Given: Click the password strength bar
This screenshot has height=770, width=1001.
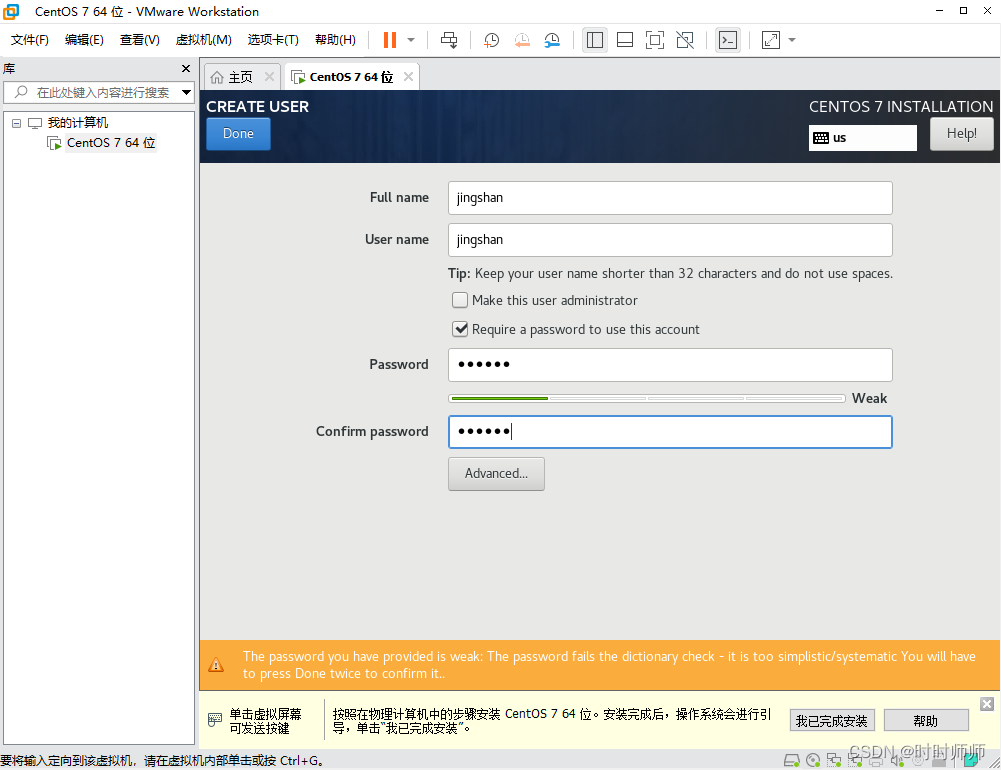Looking at the screenshot, I should point(647,398).
